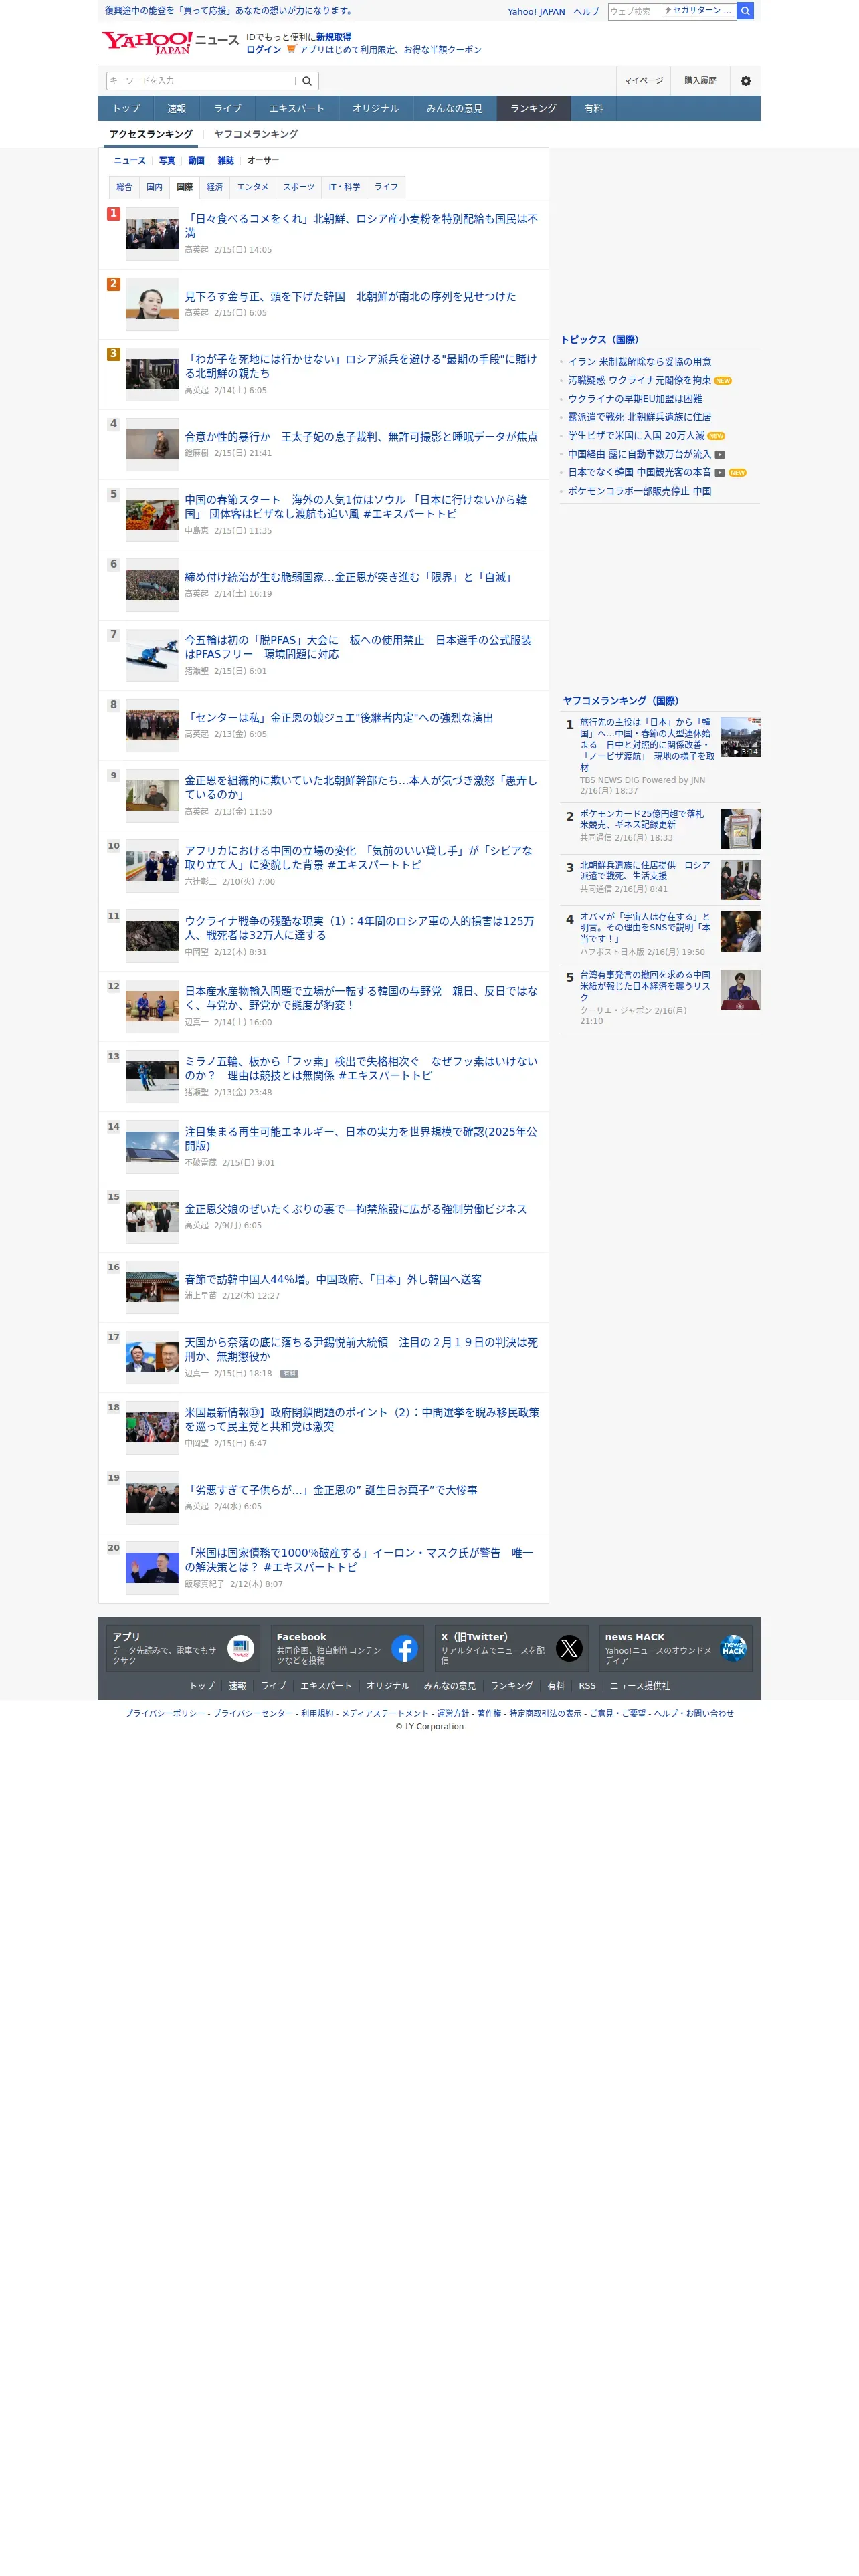Select the 経済 category tab
859x2576 pixels.
coord(214,187)
